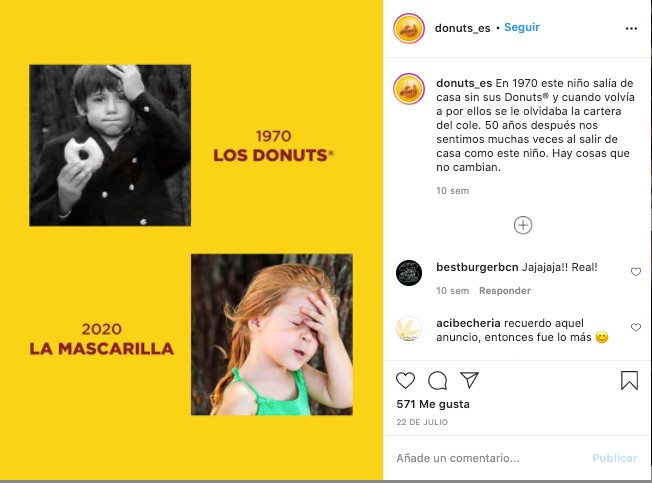The width and height of the screenshot is (652, 483).
Task: Open donuts_es profile picture in the header
Action: click(409, 28)
